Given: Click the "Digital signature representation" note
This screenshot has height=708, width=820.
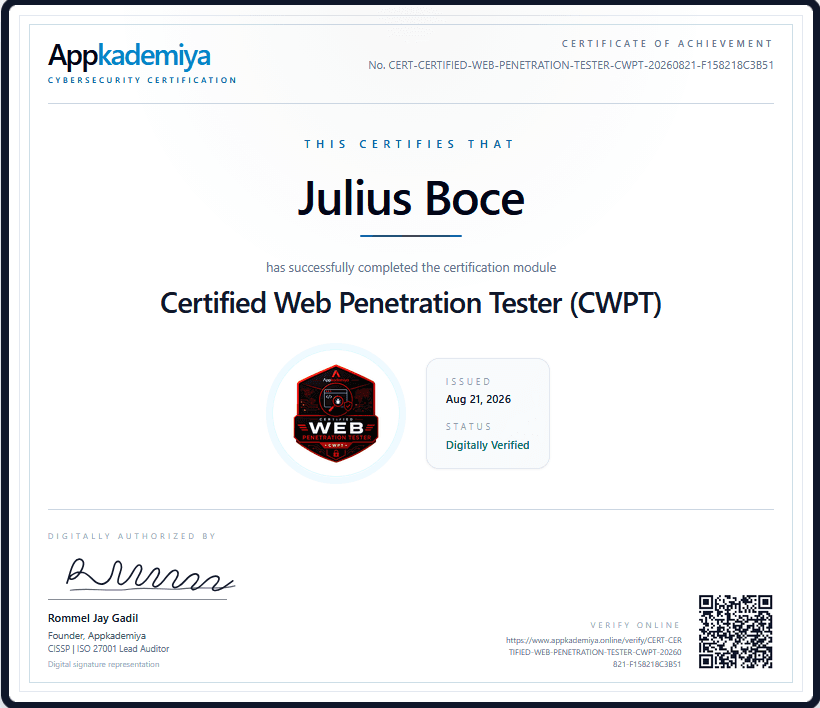Looking at the screenshot, I should (104, 664).
